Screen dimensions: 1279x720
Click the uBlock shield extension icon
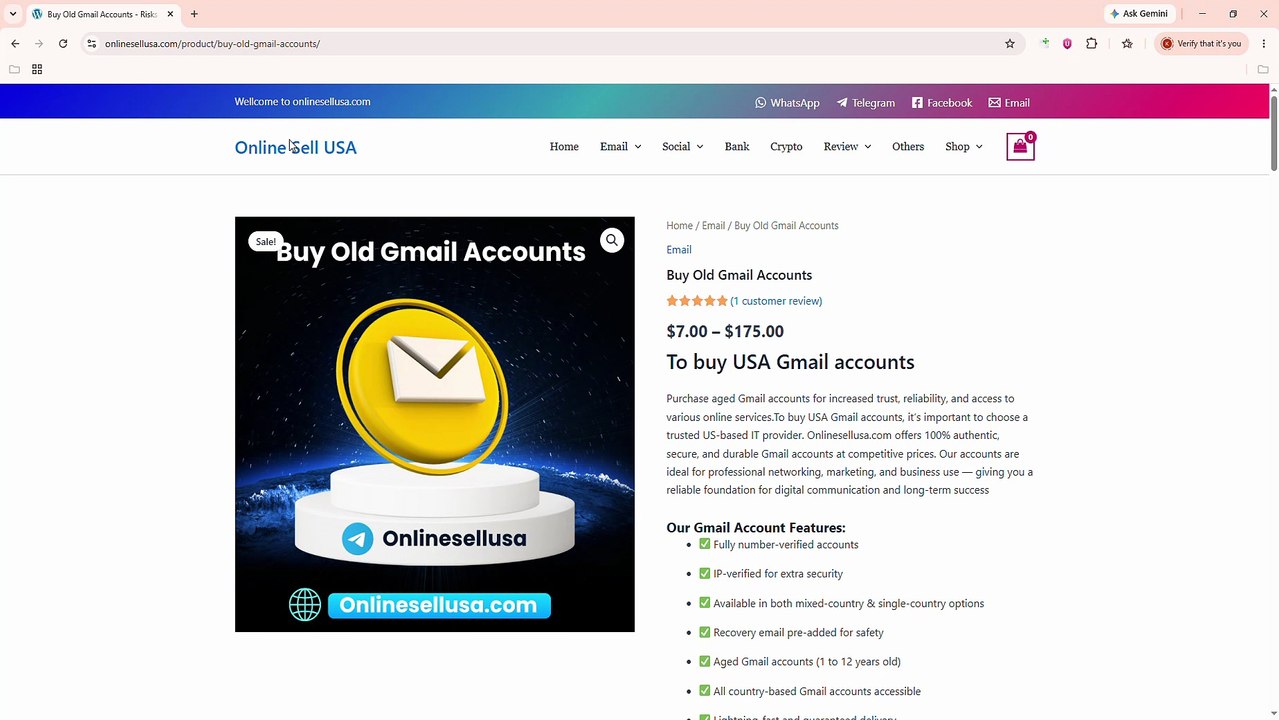(1067, 43)
